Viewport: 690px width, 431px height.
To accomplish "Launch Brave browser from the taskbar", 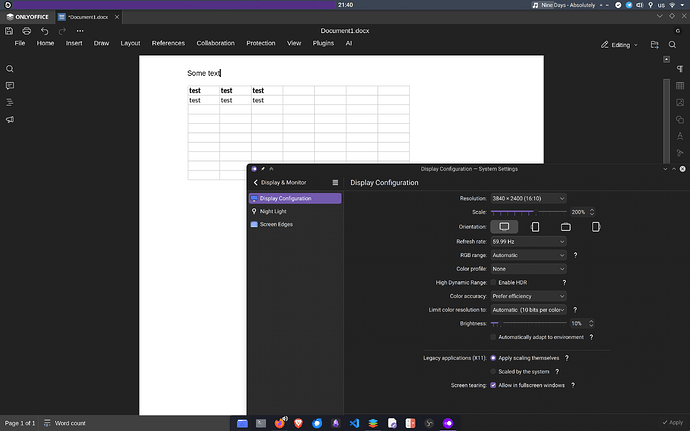I will tap(298, 423).
